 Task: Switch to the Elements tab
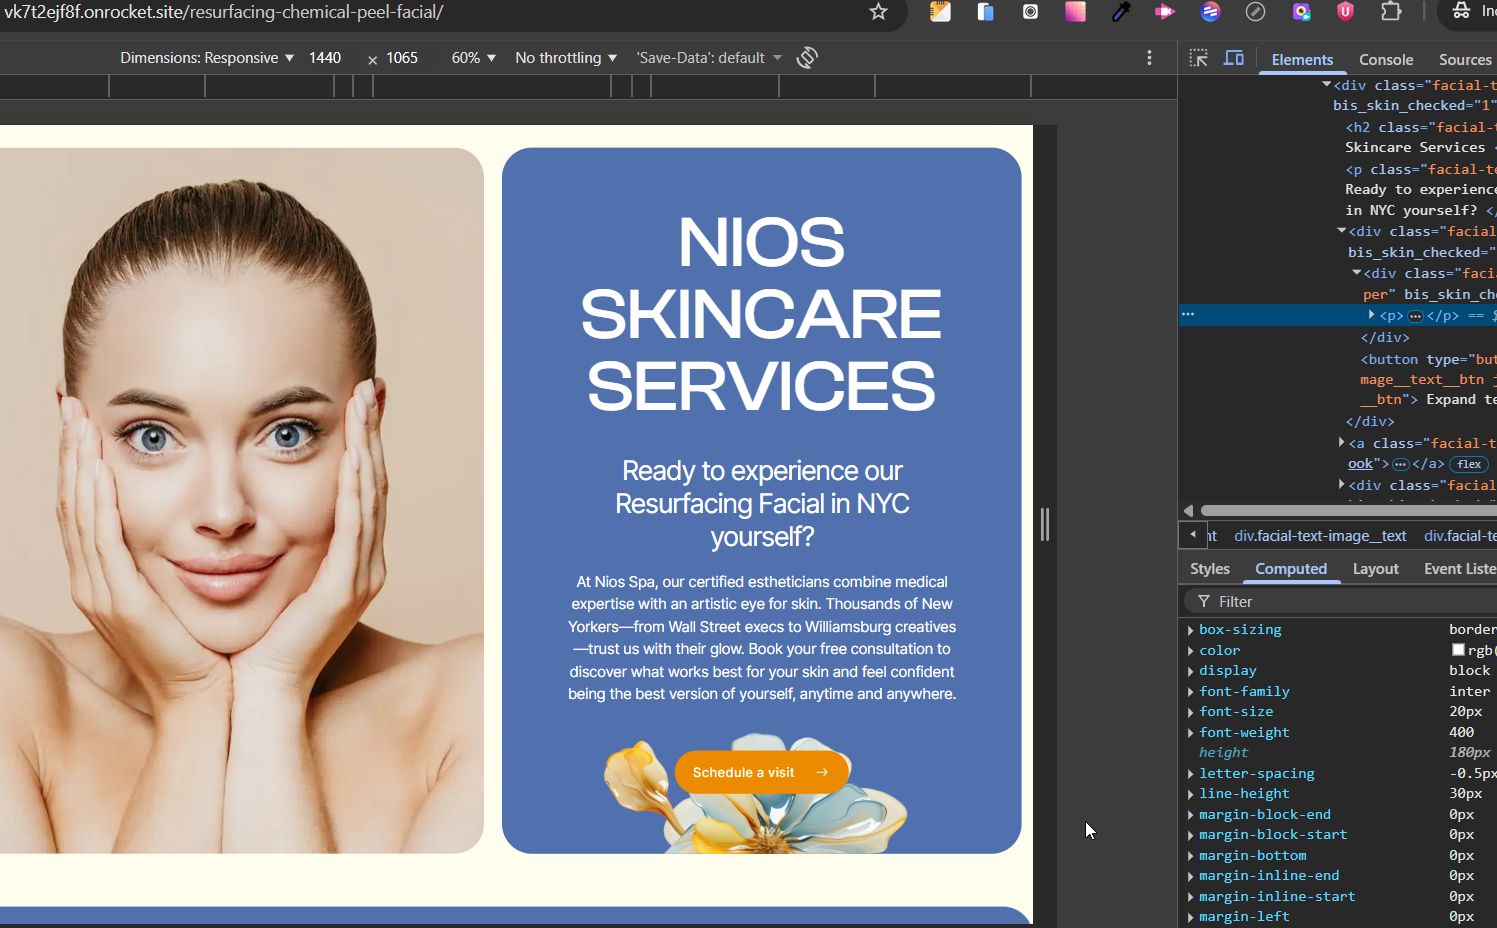(1302, 60)
